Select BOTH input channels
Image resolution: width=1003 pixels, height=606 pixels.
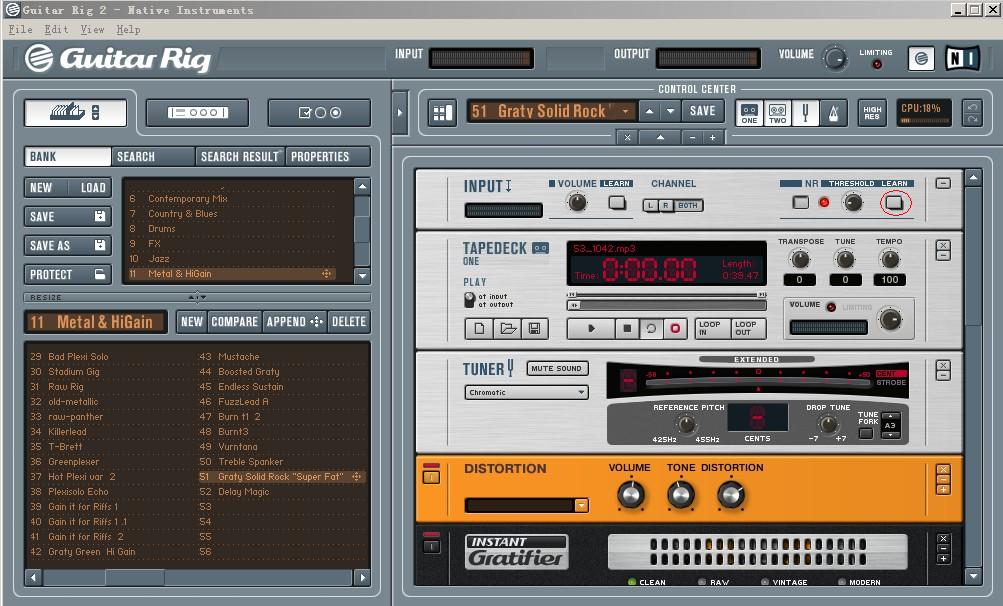(x=688, y=205)
